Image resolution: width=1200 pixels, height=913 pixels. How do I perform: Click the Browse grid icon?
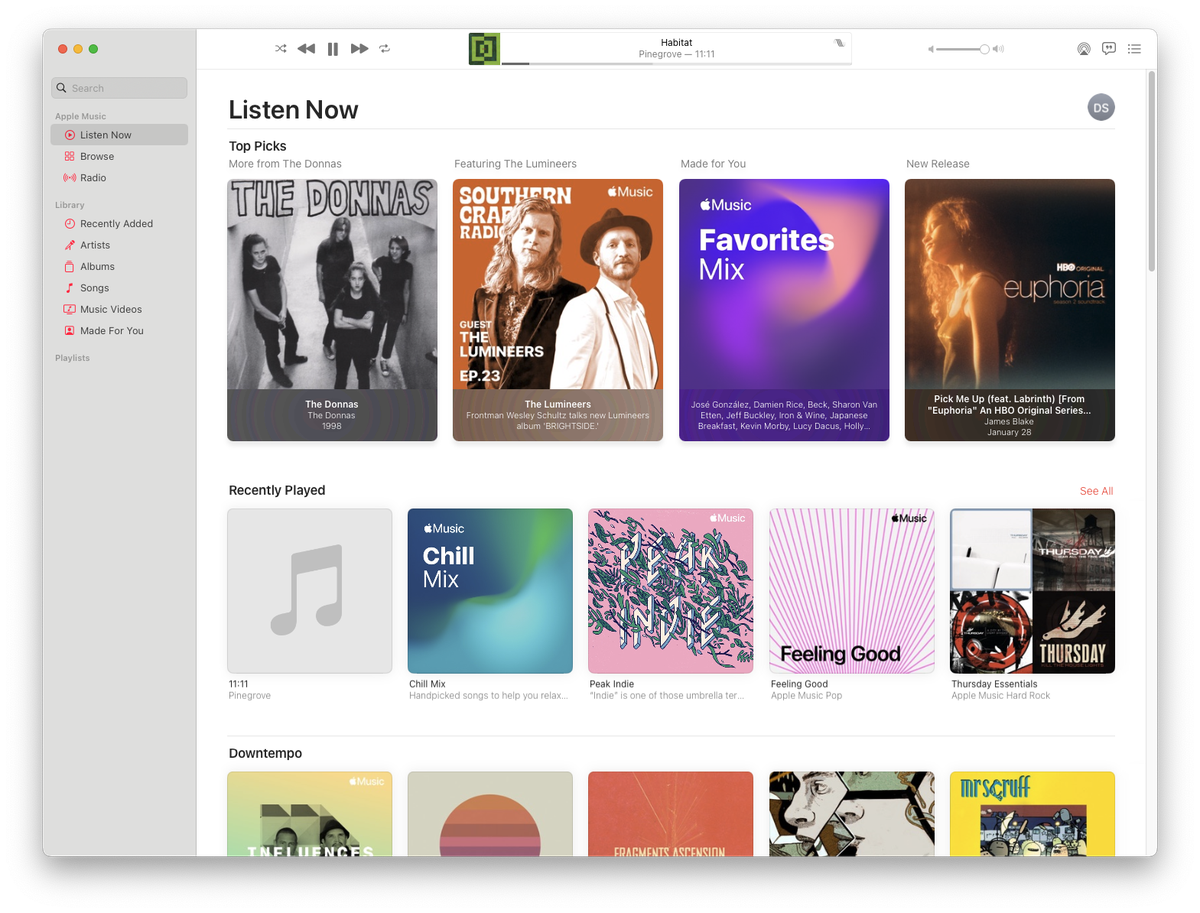(69, 156)
